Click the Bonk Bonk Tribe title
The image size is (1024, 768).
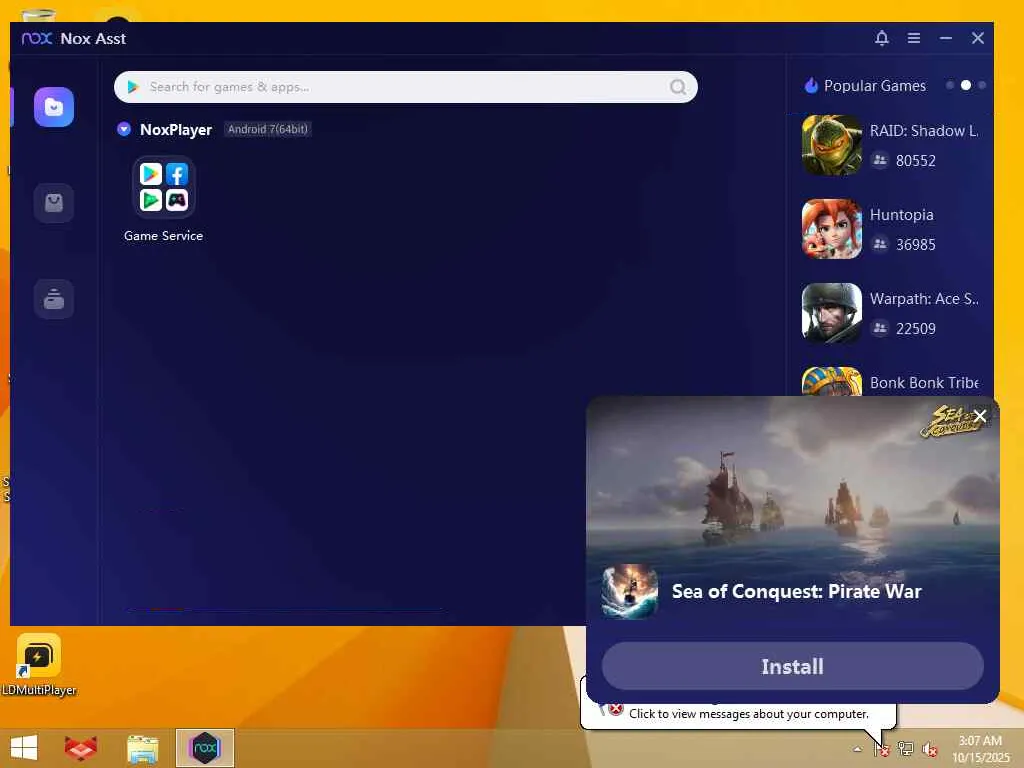pos(924,383)
